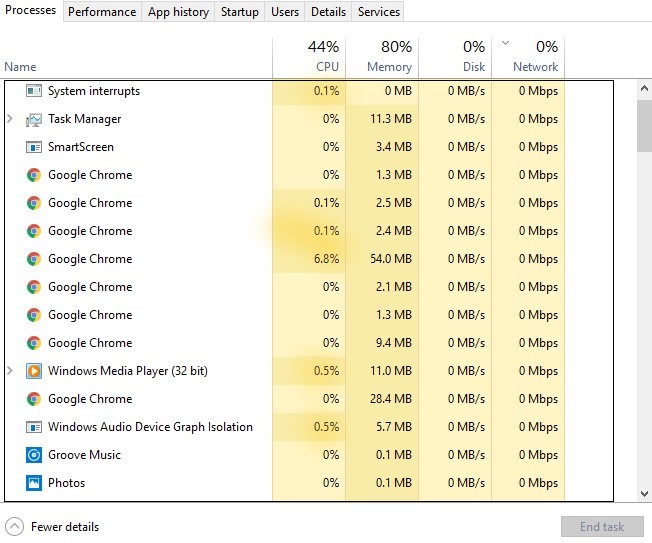This screenshot has height=543, width=652.
Task: Click the 2.1 MB memory cell
Action: pos(382,287)
